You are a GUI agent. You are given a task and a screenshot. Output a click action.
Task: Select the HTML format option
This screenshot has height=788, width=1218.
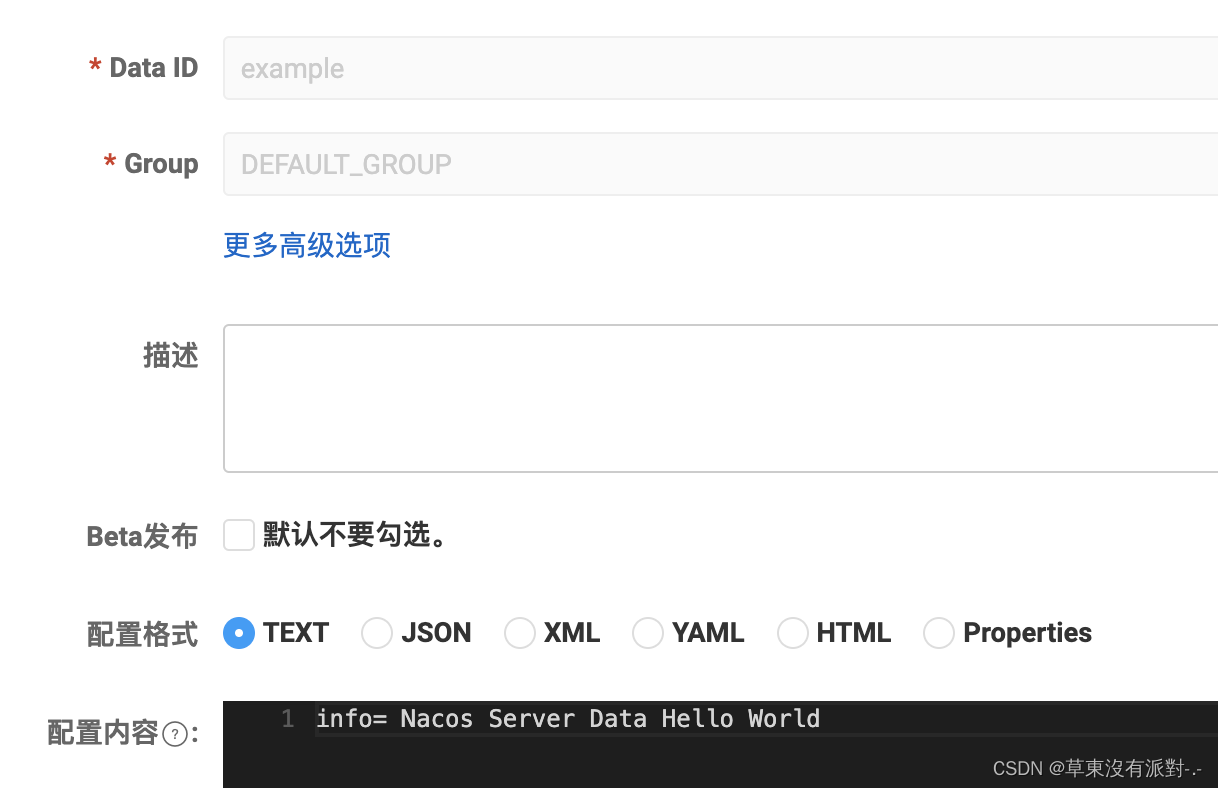(x=793, y=633)
